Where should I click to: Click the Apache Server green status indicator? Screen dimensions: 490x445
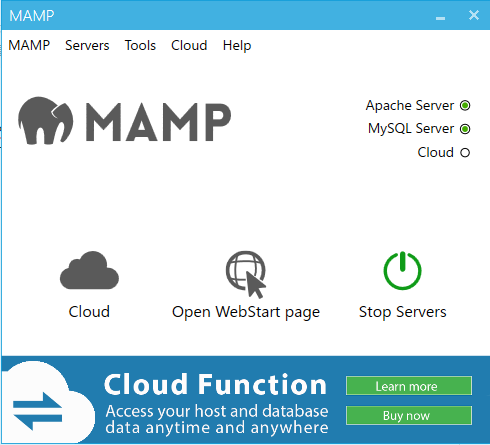tap(465, 106)
